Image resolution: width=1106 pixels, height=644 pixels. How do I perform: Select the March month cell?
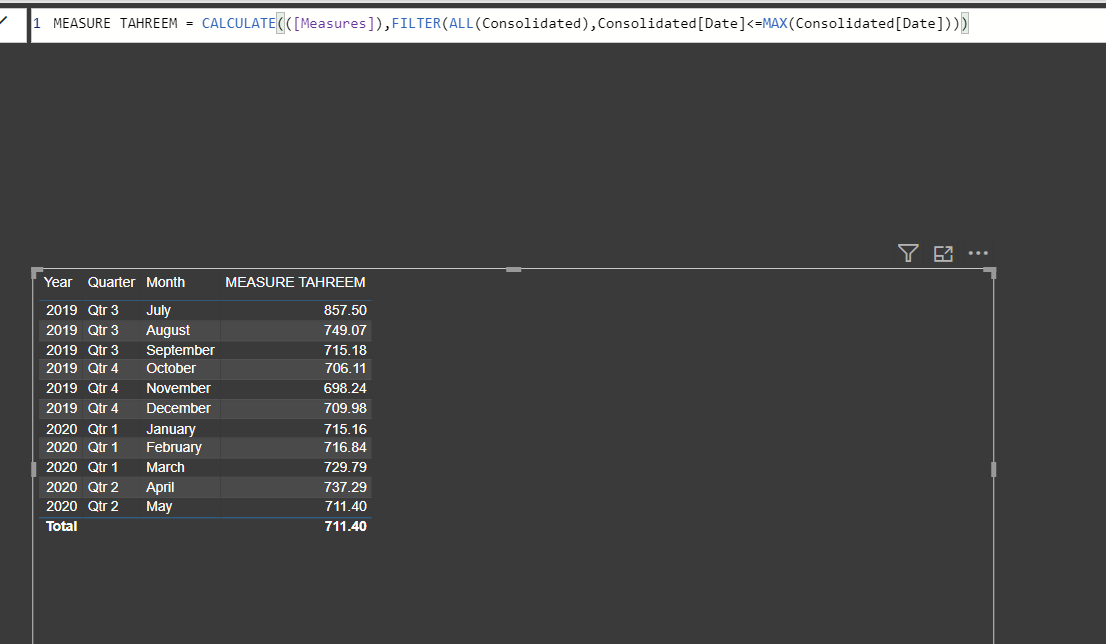[165, 467]
